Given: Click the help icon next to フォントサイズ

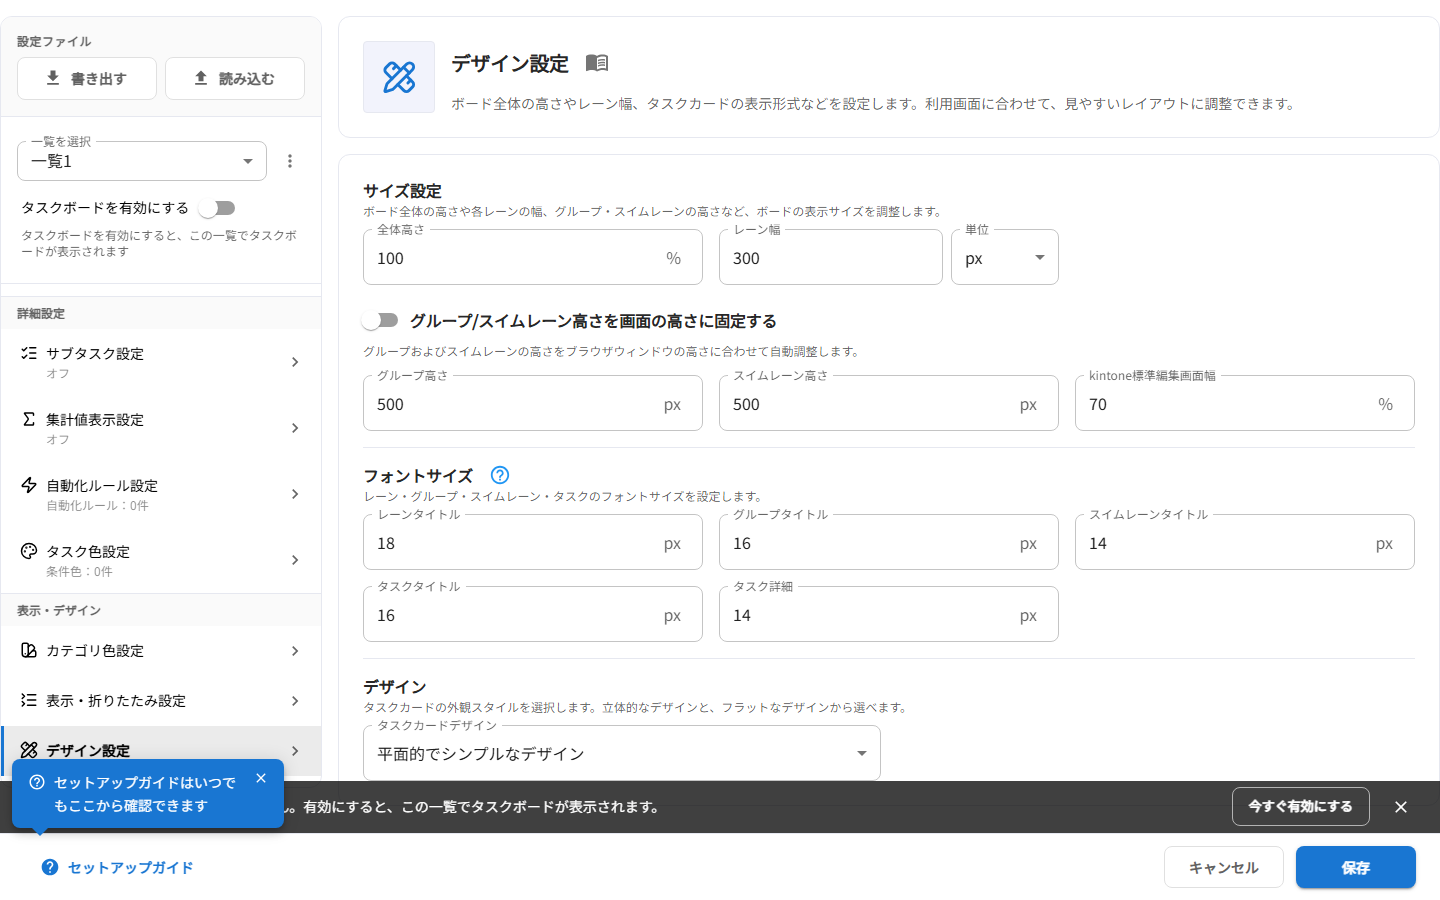Looking at the screenshot, I should click(x=500, y=475).
